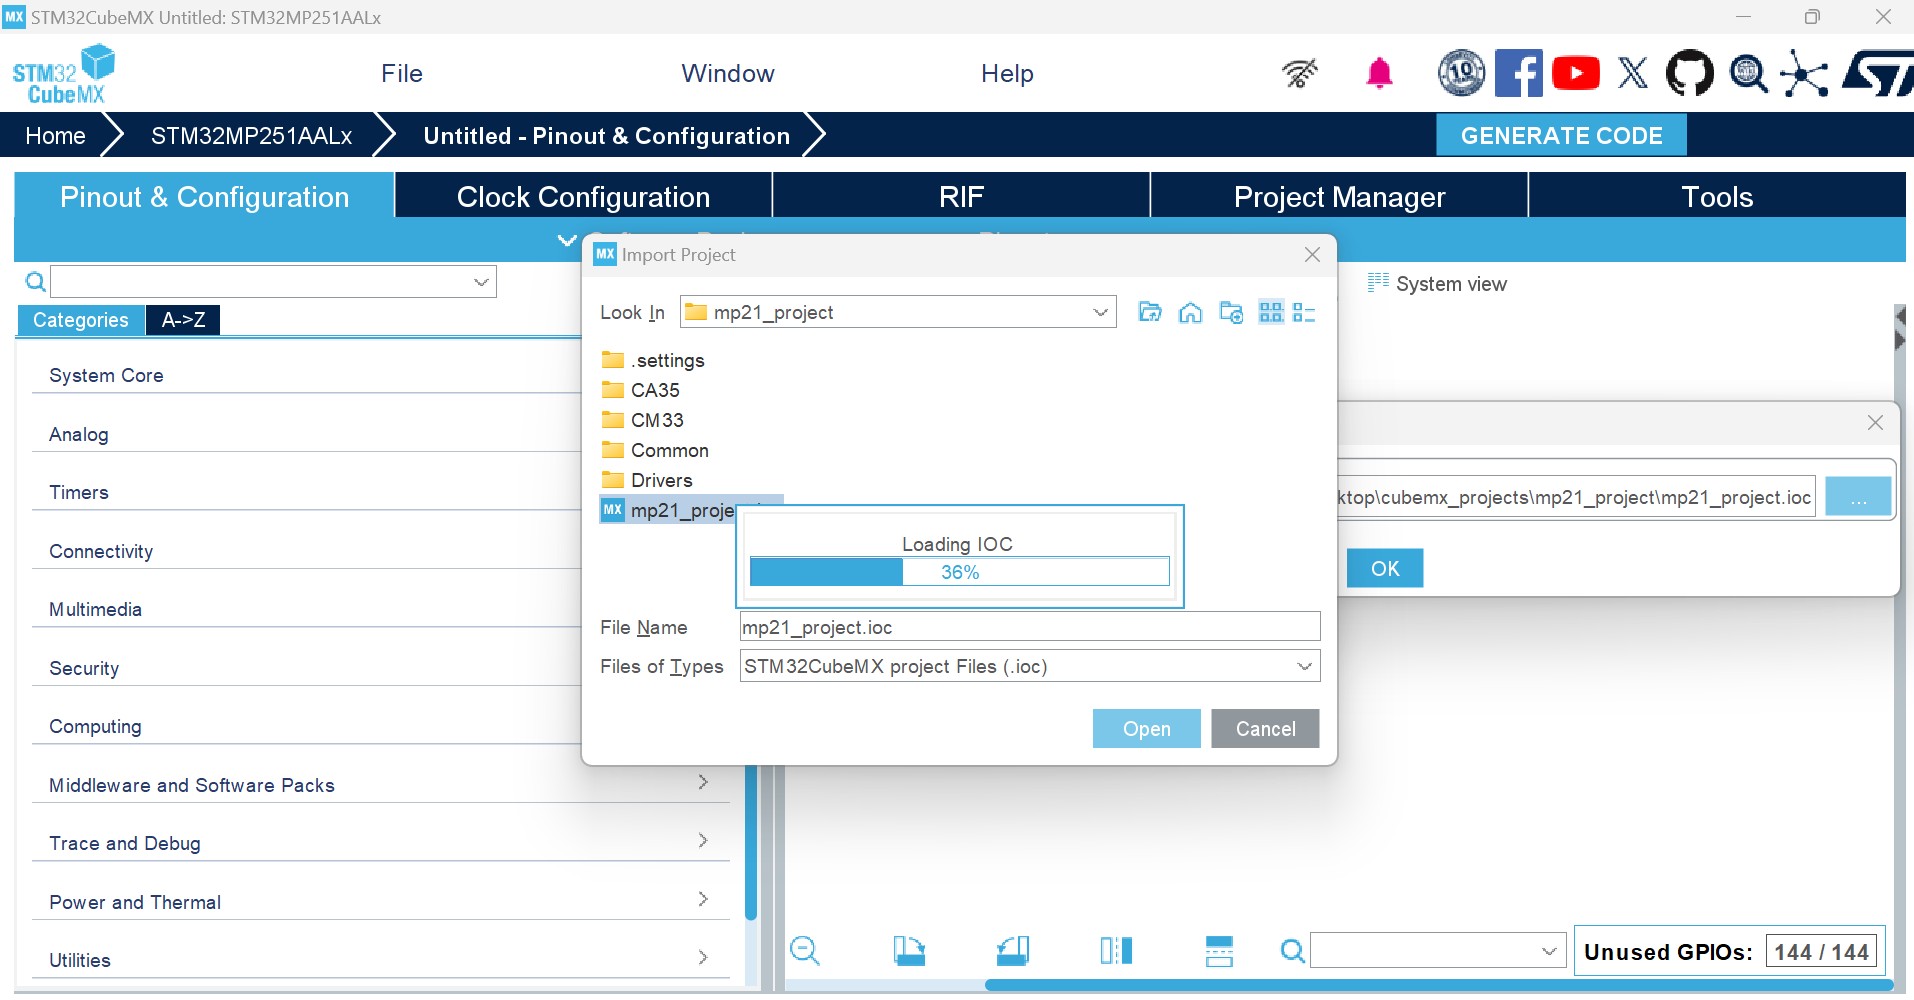This screenshot has width=1914, height=1000.
Task: Switch Import Project to list view
Action: click(1271, 313)
